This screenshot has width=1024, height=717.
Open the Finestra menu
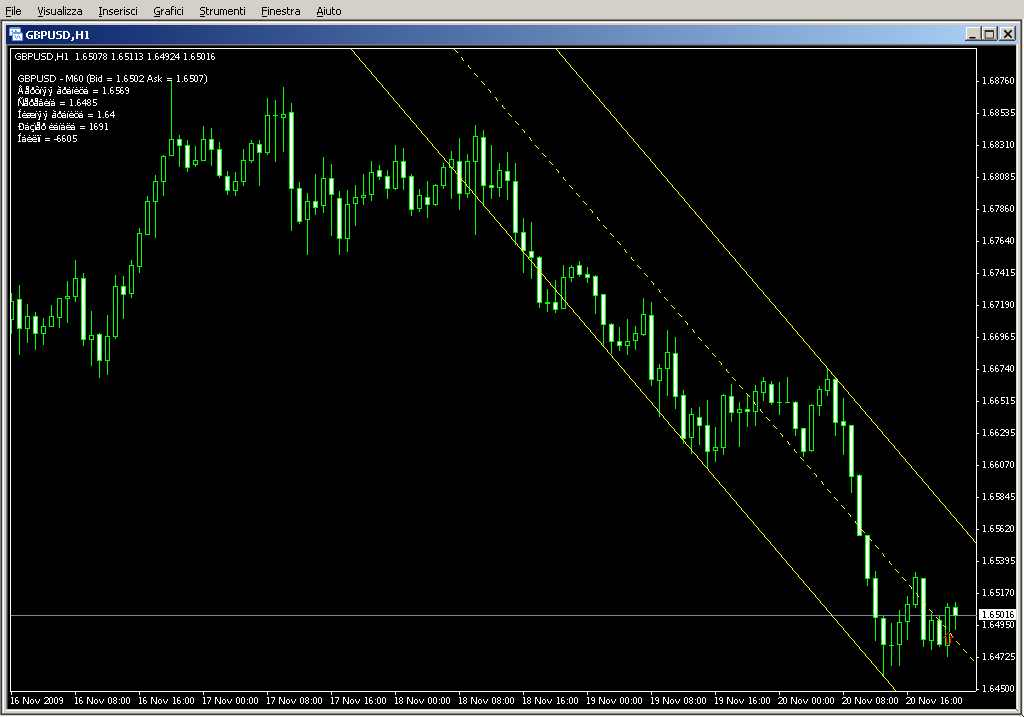click(x=280, y=11)
